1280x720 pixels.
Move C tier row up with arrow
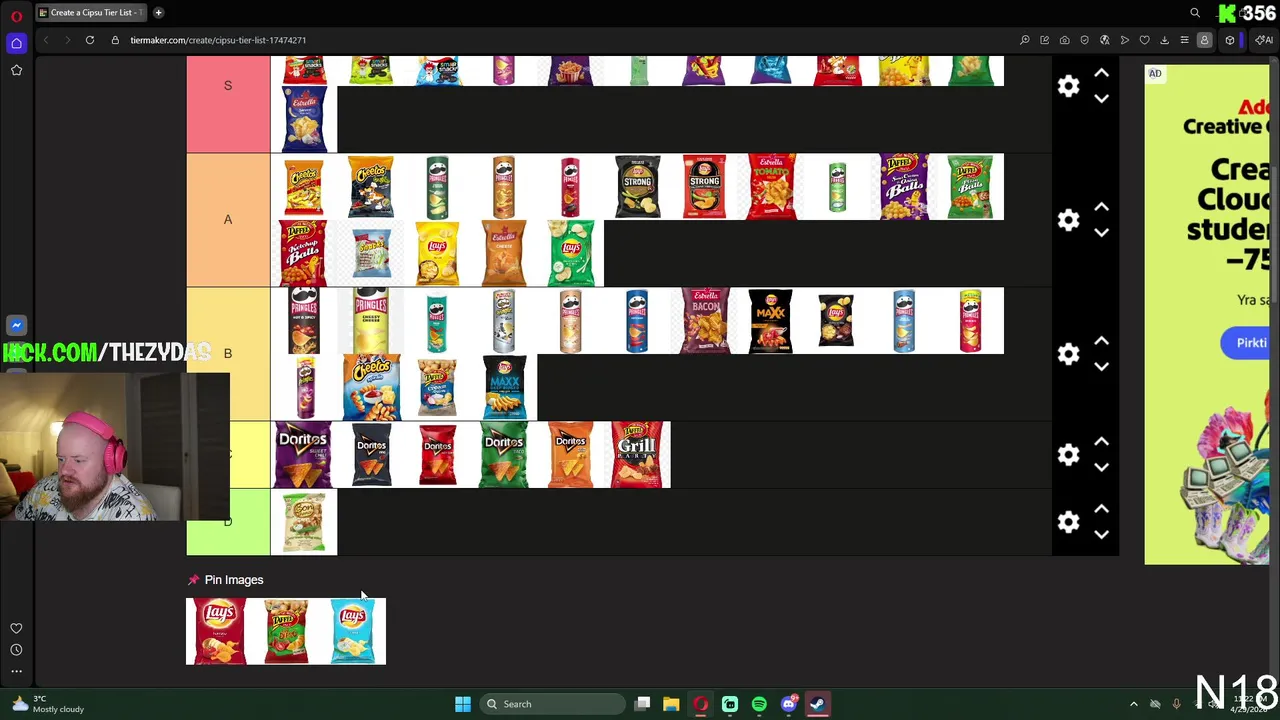(x=1101, y=442)
